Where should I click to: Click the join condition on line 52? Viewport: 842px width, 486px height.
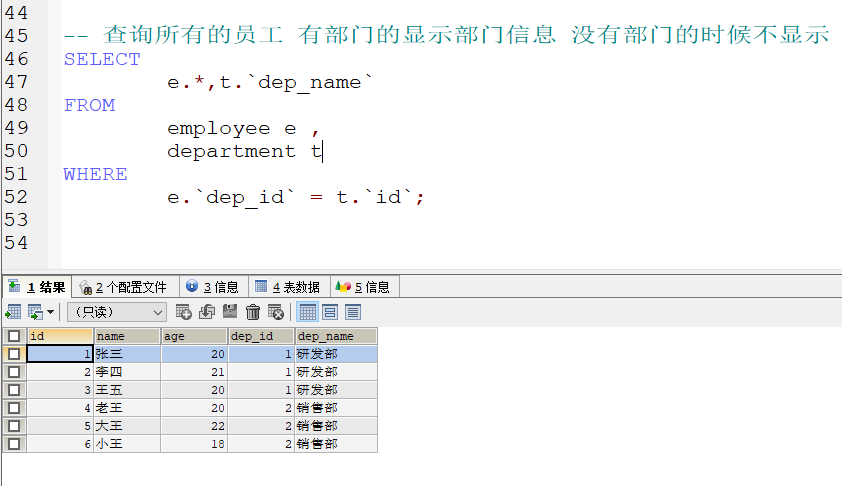coord(295,198)
